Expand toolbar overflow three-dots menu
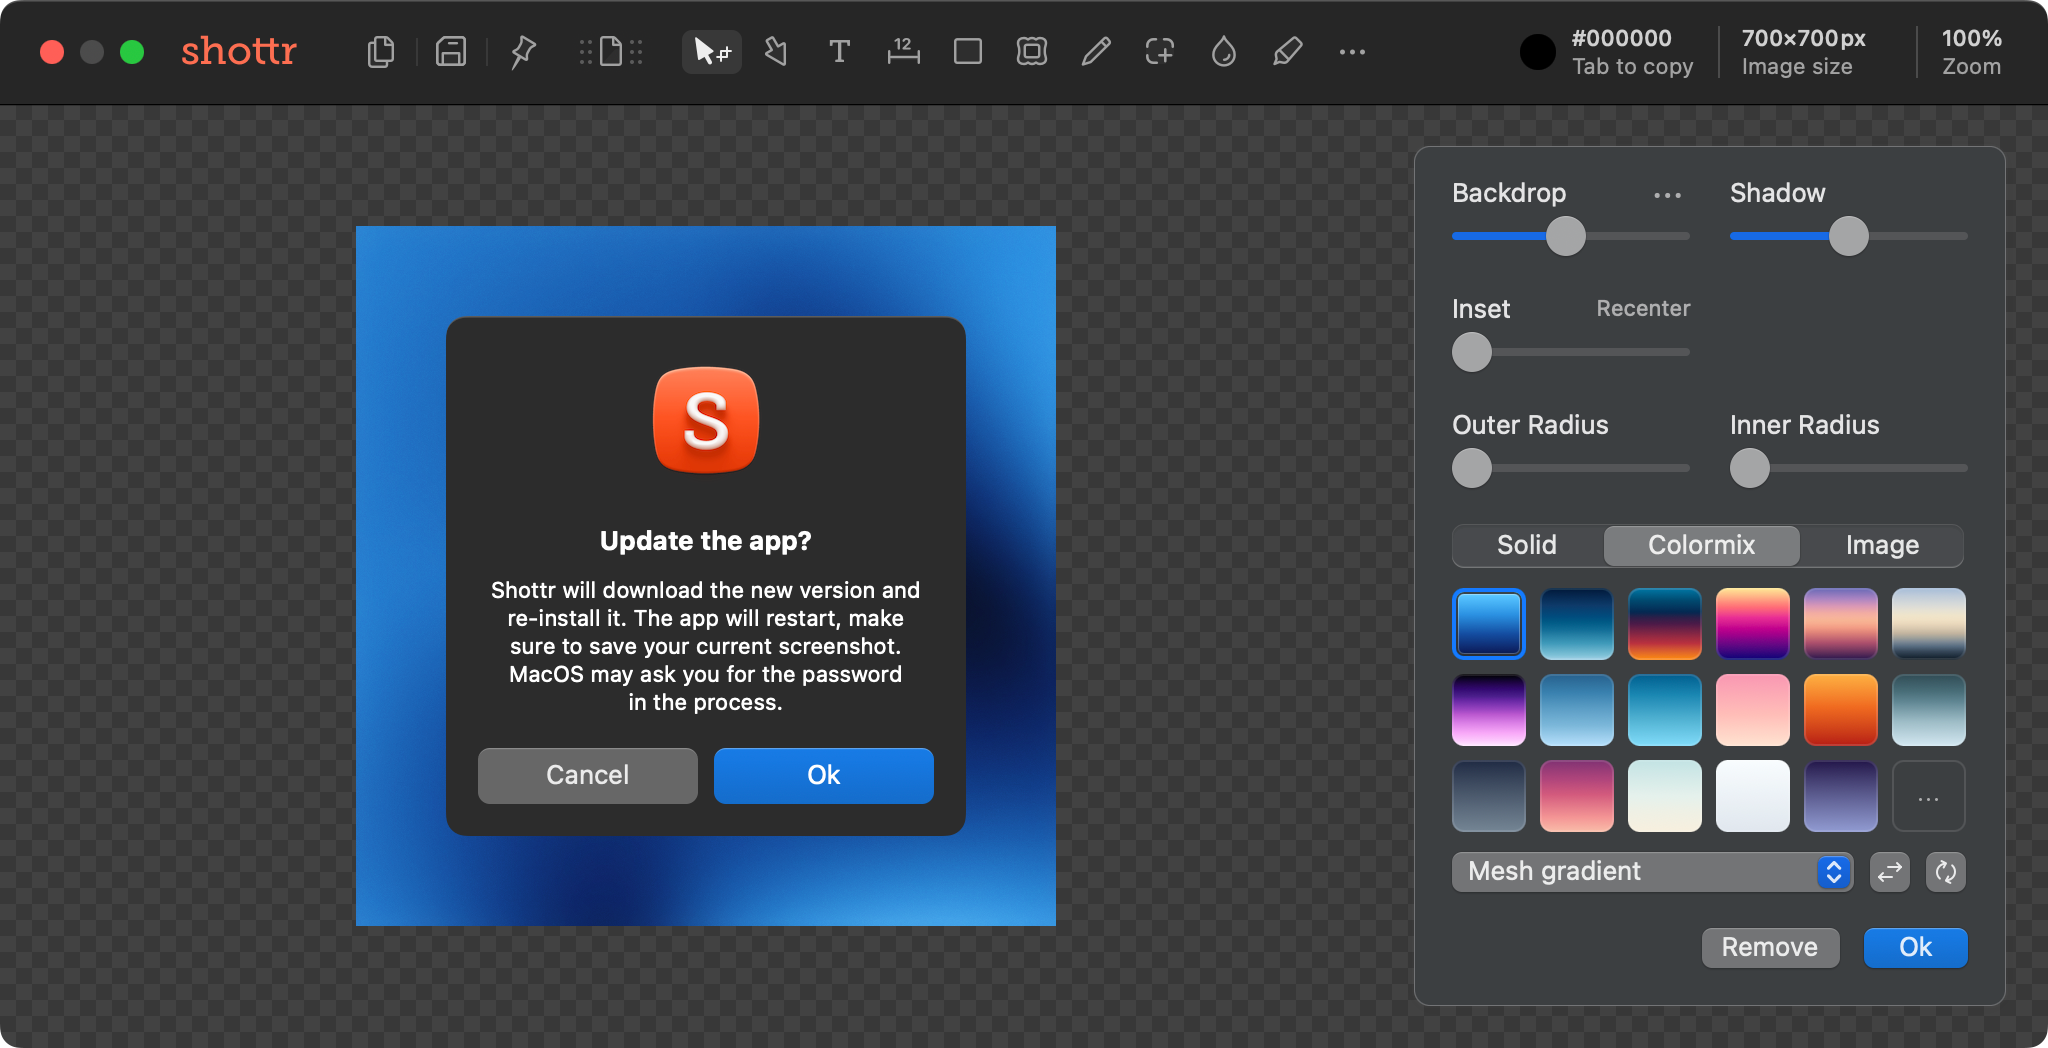This screenshot has width=2048, height=1048. [x=1352, y=52]
